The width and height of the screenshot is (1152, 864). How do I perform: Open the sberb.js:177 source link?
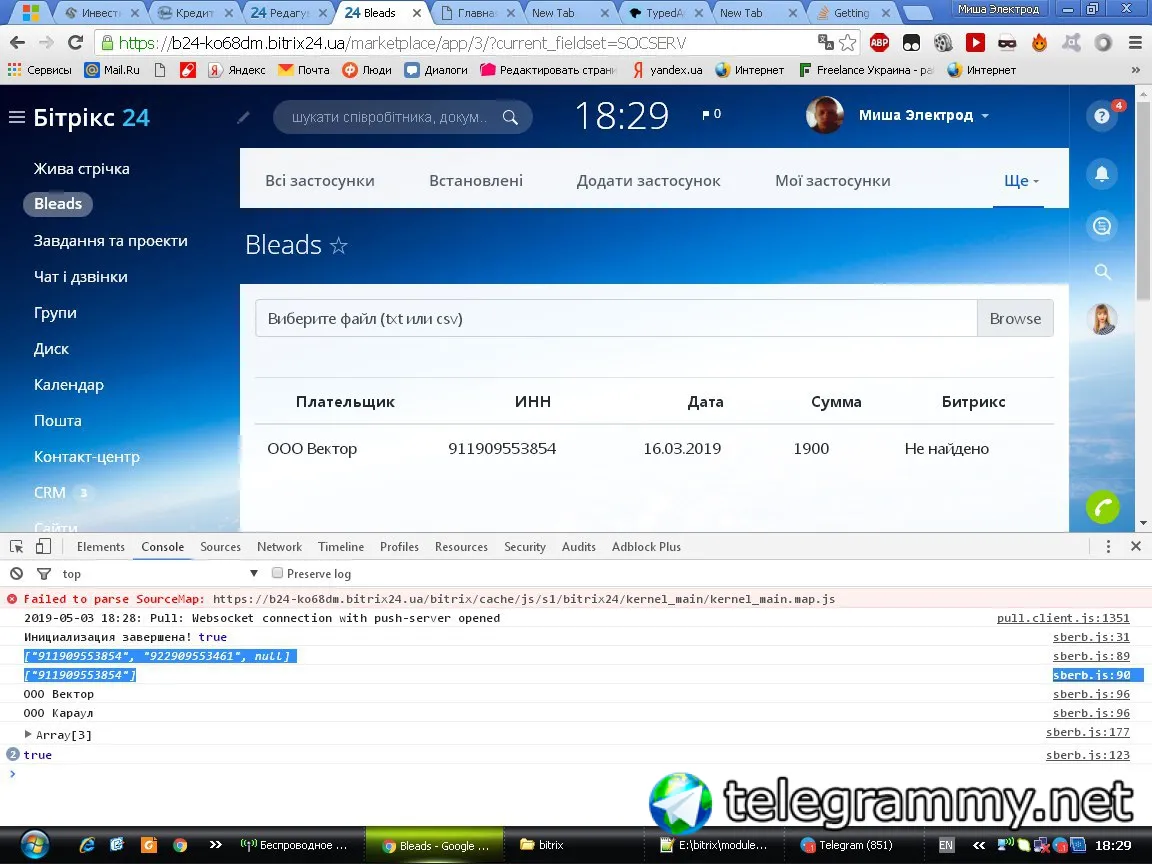click(x=1087, y=732)
